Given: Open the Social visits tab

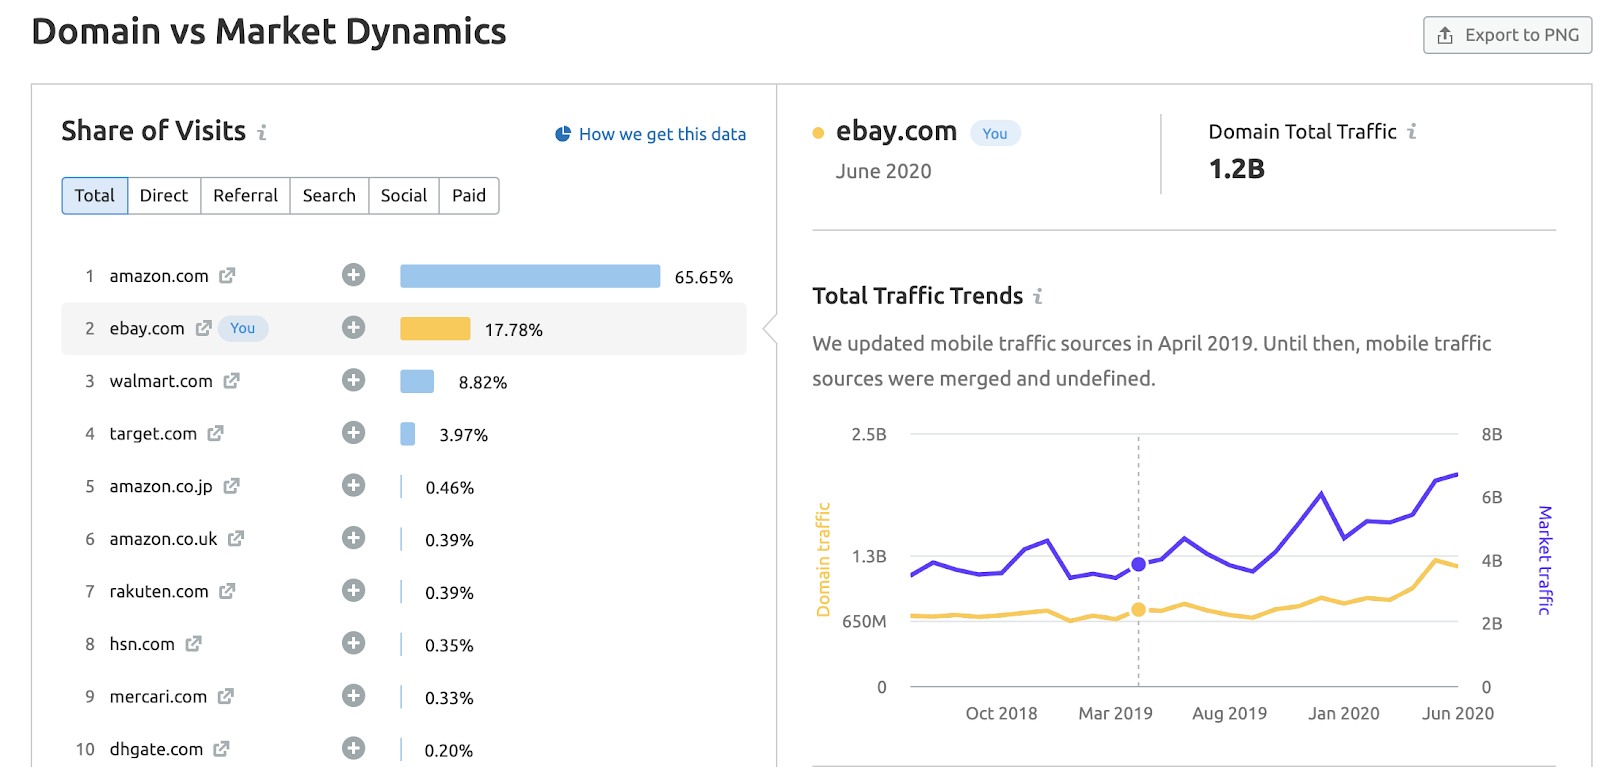Looking at the screenshot, I should (x=403, y=195).
